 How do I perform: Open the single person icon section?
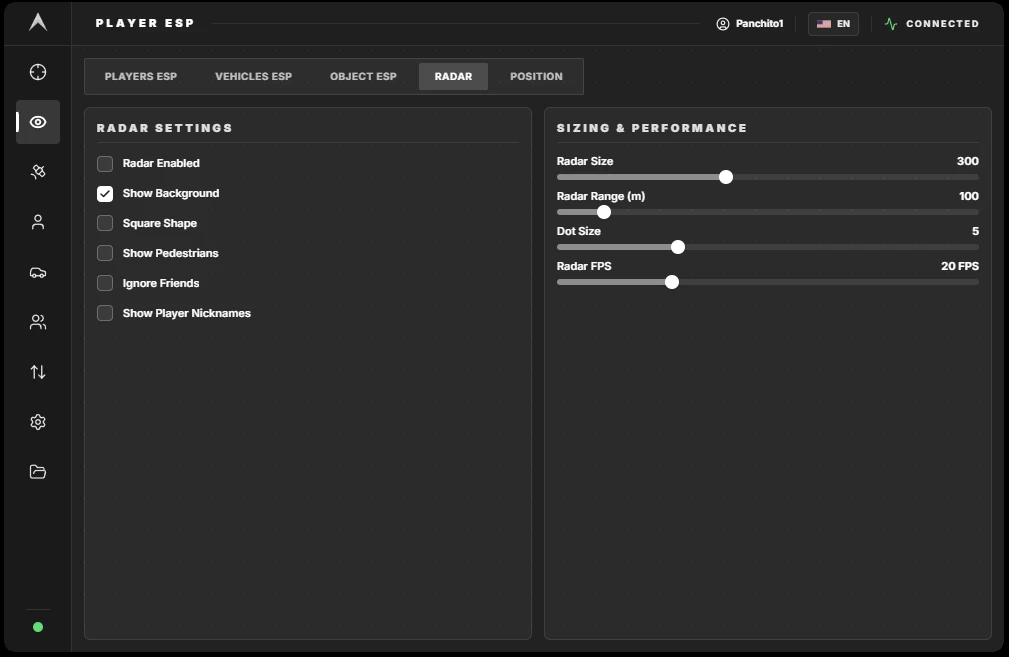[x=38, y=222]
